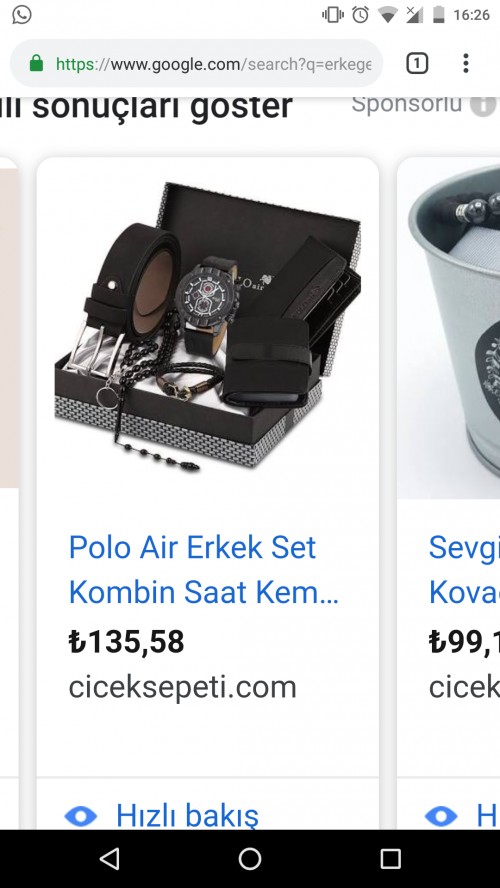Tap the Sevgi Kova product title link
The height and width of the screenshot is (888, 500).
click(x=464, y=570)
